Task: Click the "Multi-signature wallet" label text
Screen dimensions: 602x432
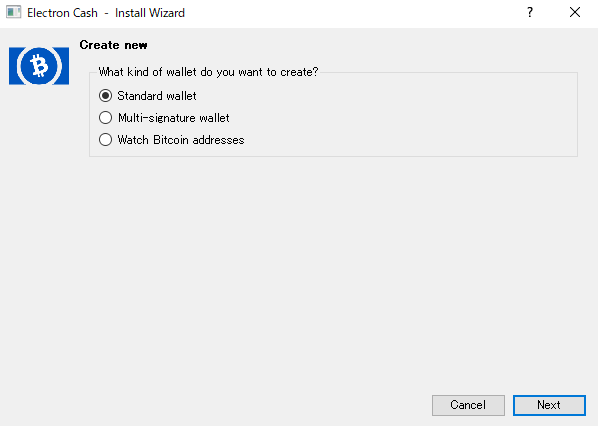Action: pyautogui.click(x=174, y=118)
